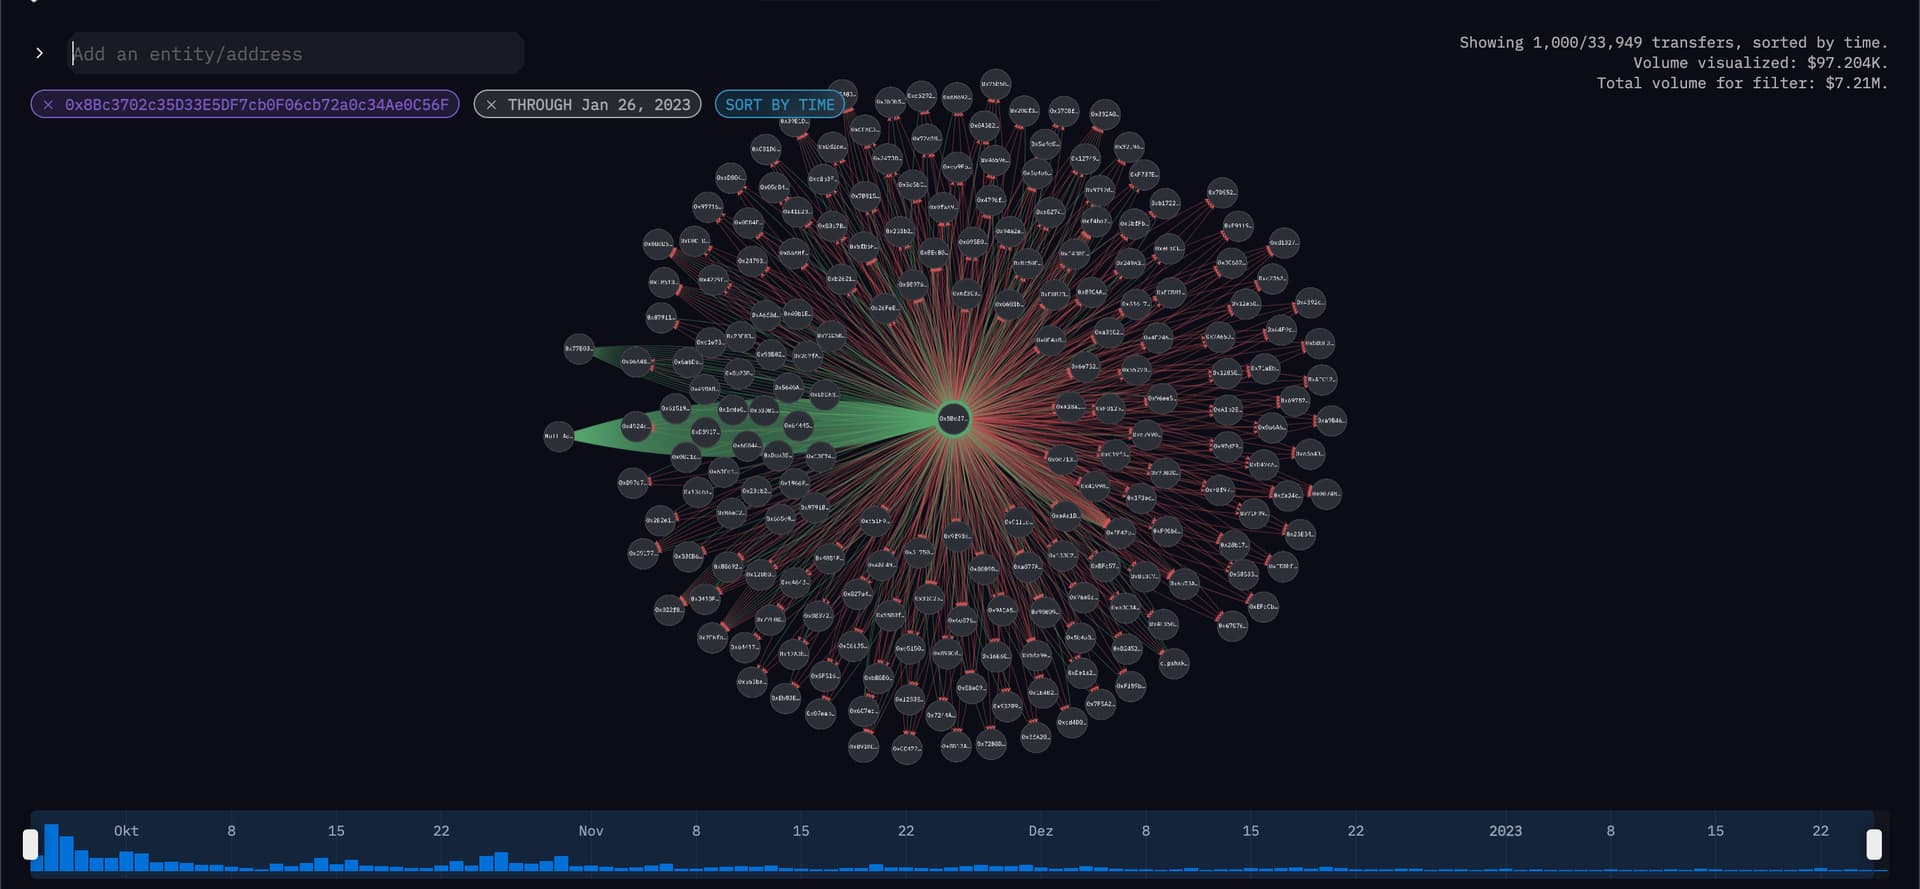The width and height of the screenshot is (1920, 889).
Task: Click the Add an entity/address input field
Action: pyautogui.click(x=295, y=54)
